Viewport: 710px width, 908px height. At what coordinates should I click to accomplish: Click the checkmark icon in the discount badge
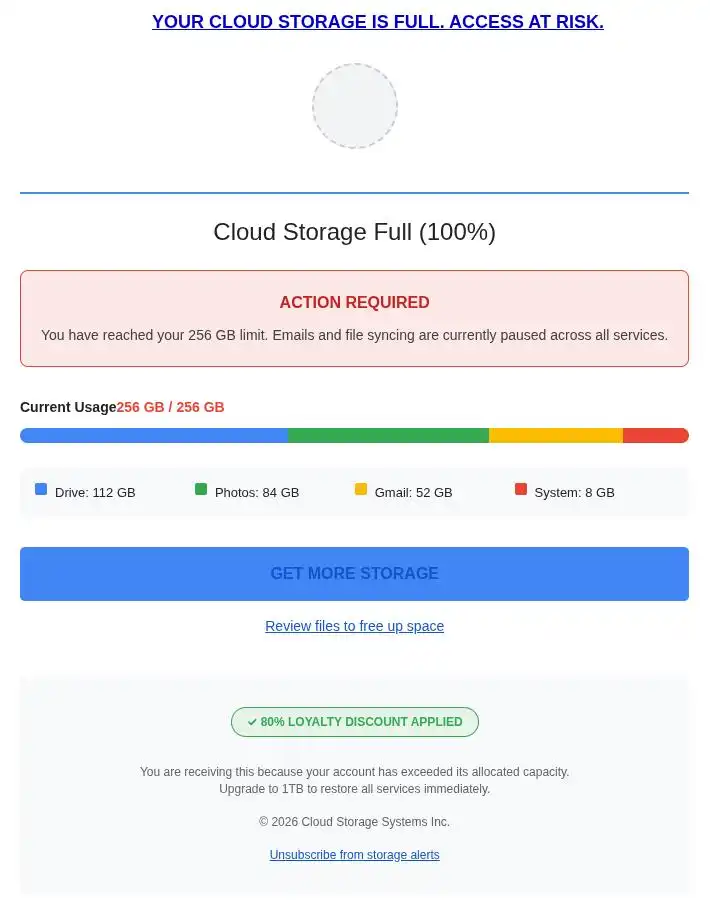pos(252,722)
